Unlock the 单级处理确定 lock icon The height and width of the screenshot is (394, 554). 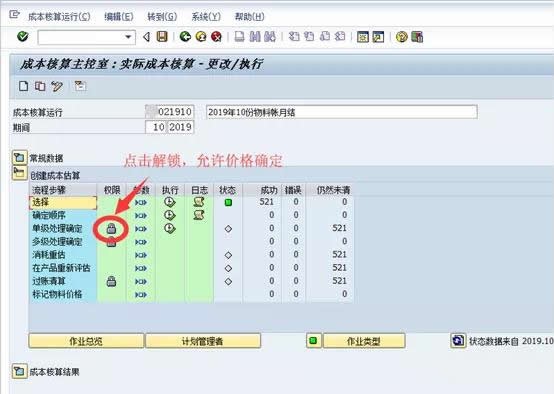pyautogui.click(x=111, y=229)
